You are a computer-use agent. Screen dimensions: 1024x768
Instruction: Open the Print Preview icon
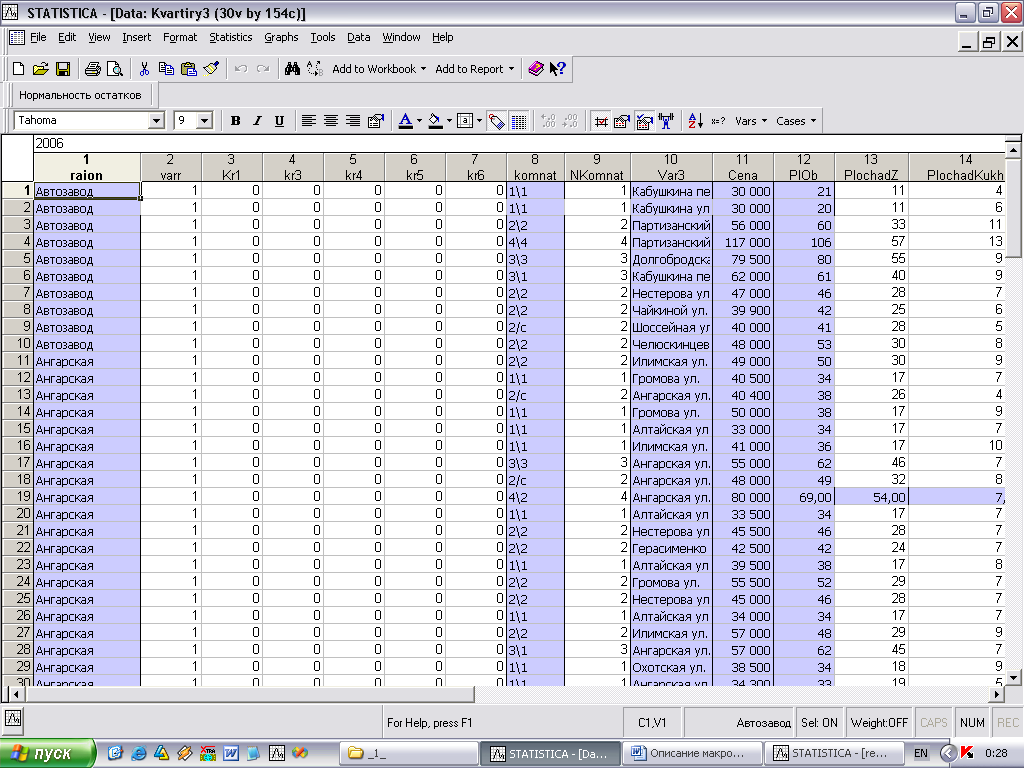tap(114, 69)
